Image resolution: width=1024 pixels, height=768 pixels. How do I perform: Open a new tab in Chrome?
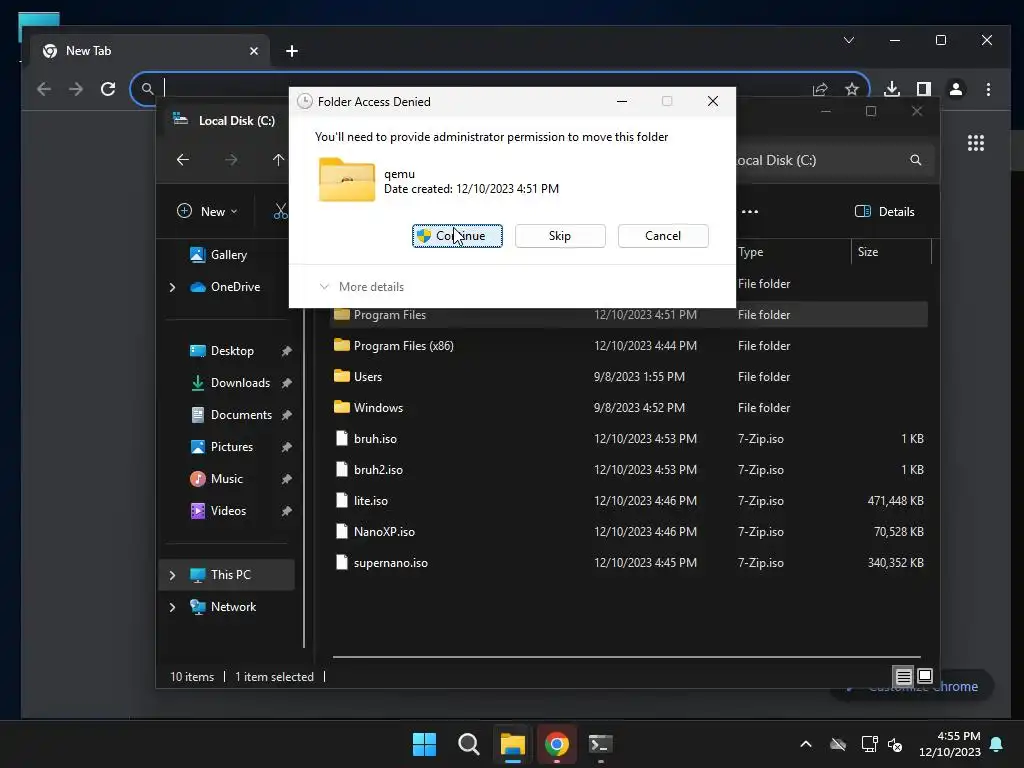(292, 51)
